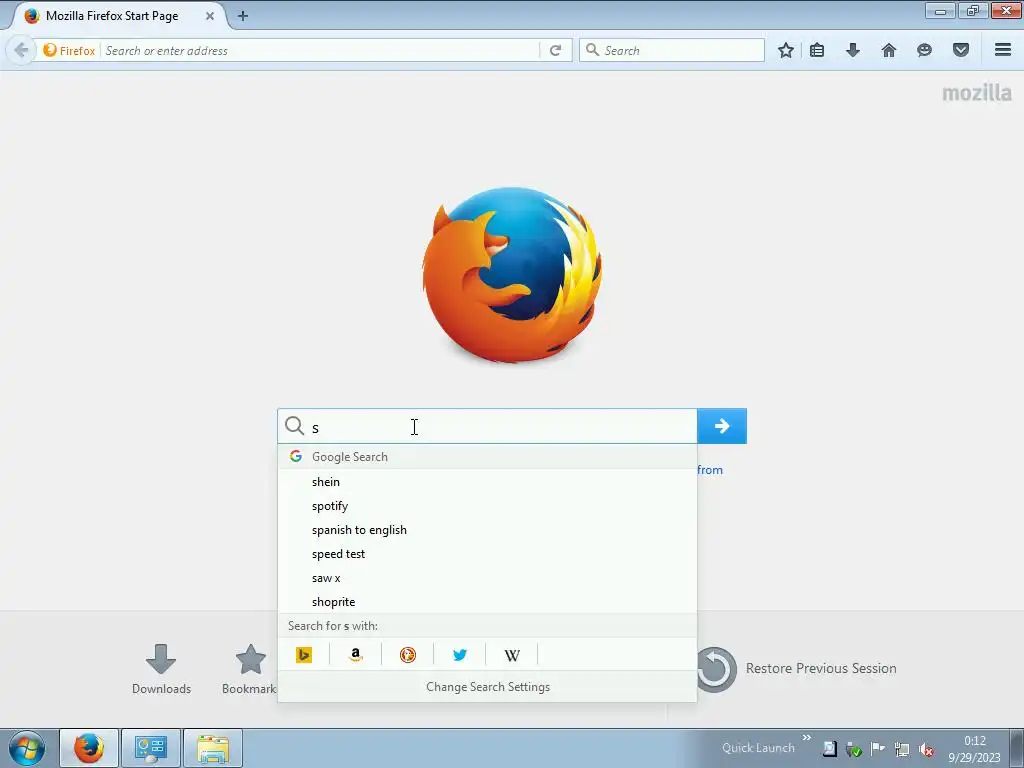Search with DuckDuckGo engine icon
1024x768 pixels.
(408, 654)
